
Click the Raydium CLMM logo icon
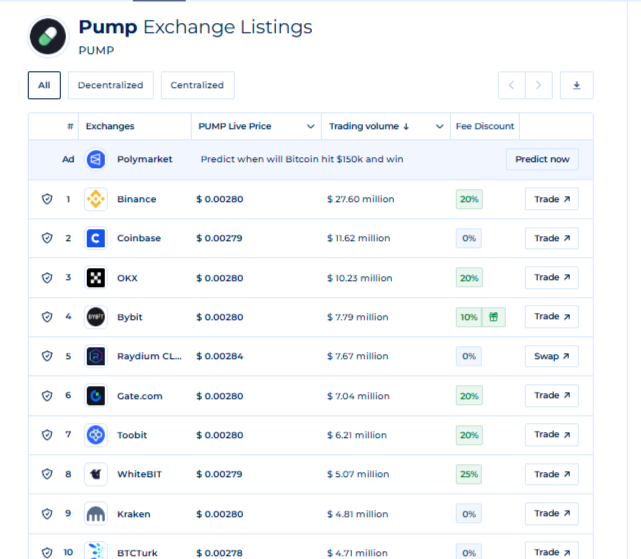click(96, 356)
